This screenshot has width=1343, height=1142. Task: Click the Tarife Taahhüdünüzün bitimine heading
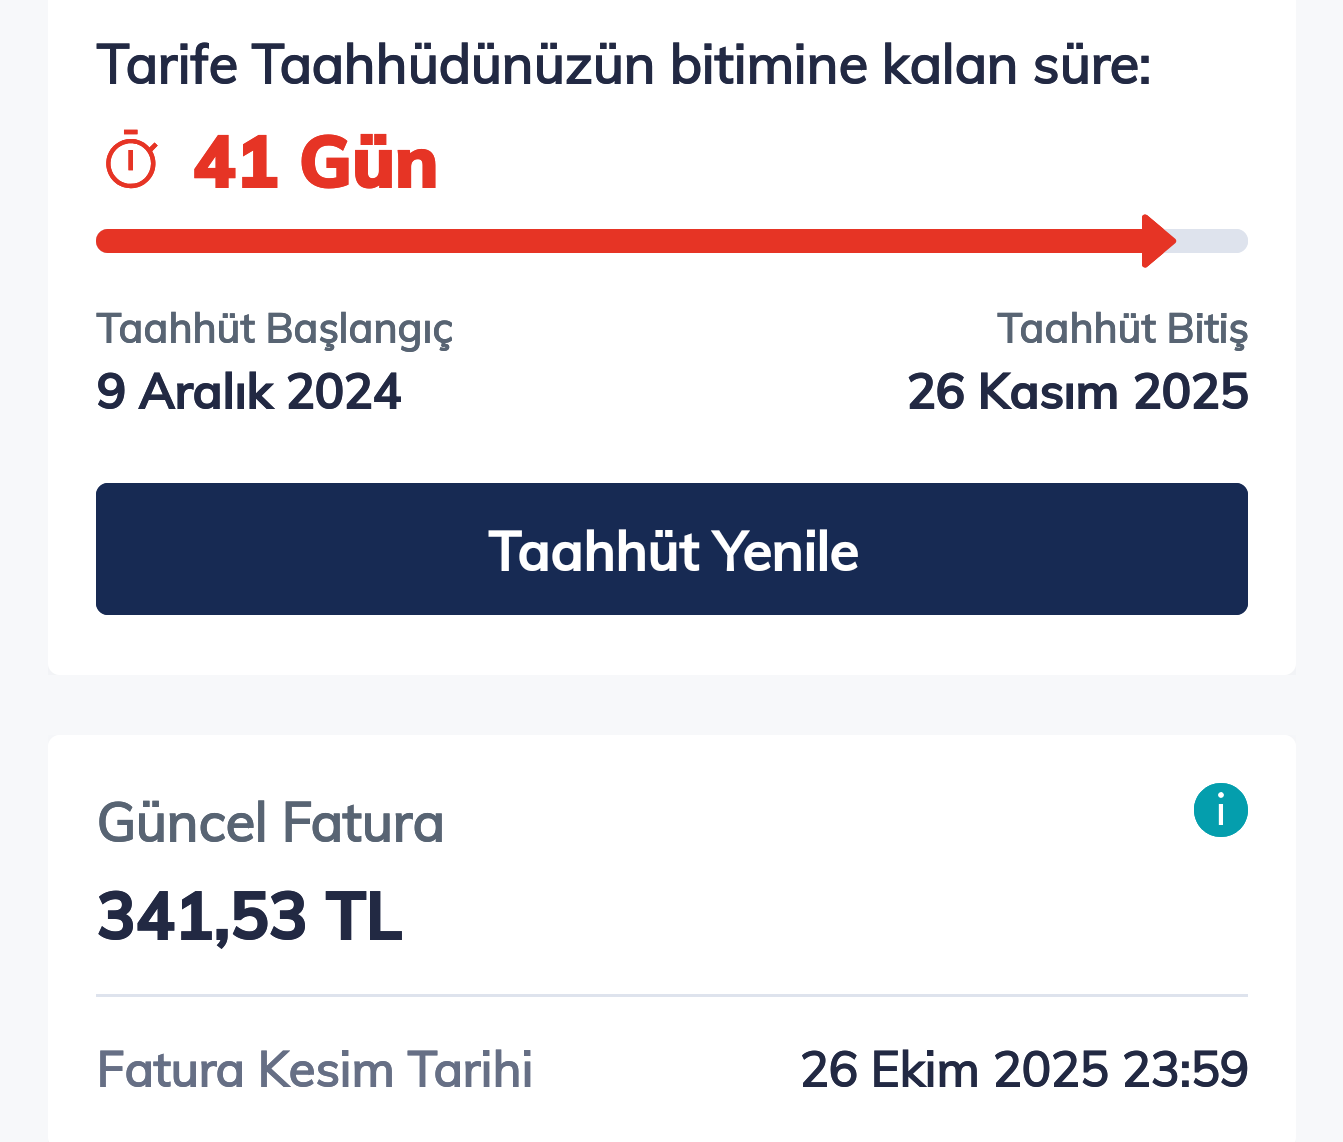(623, 66)
